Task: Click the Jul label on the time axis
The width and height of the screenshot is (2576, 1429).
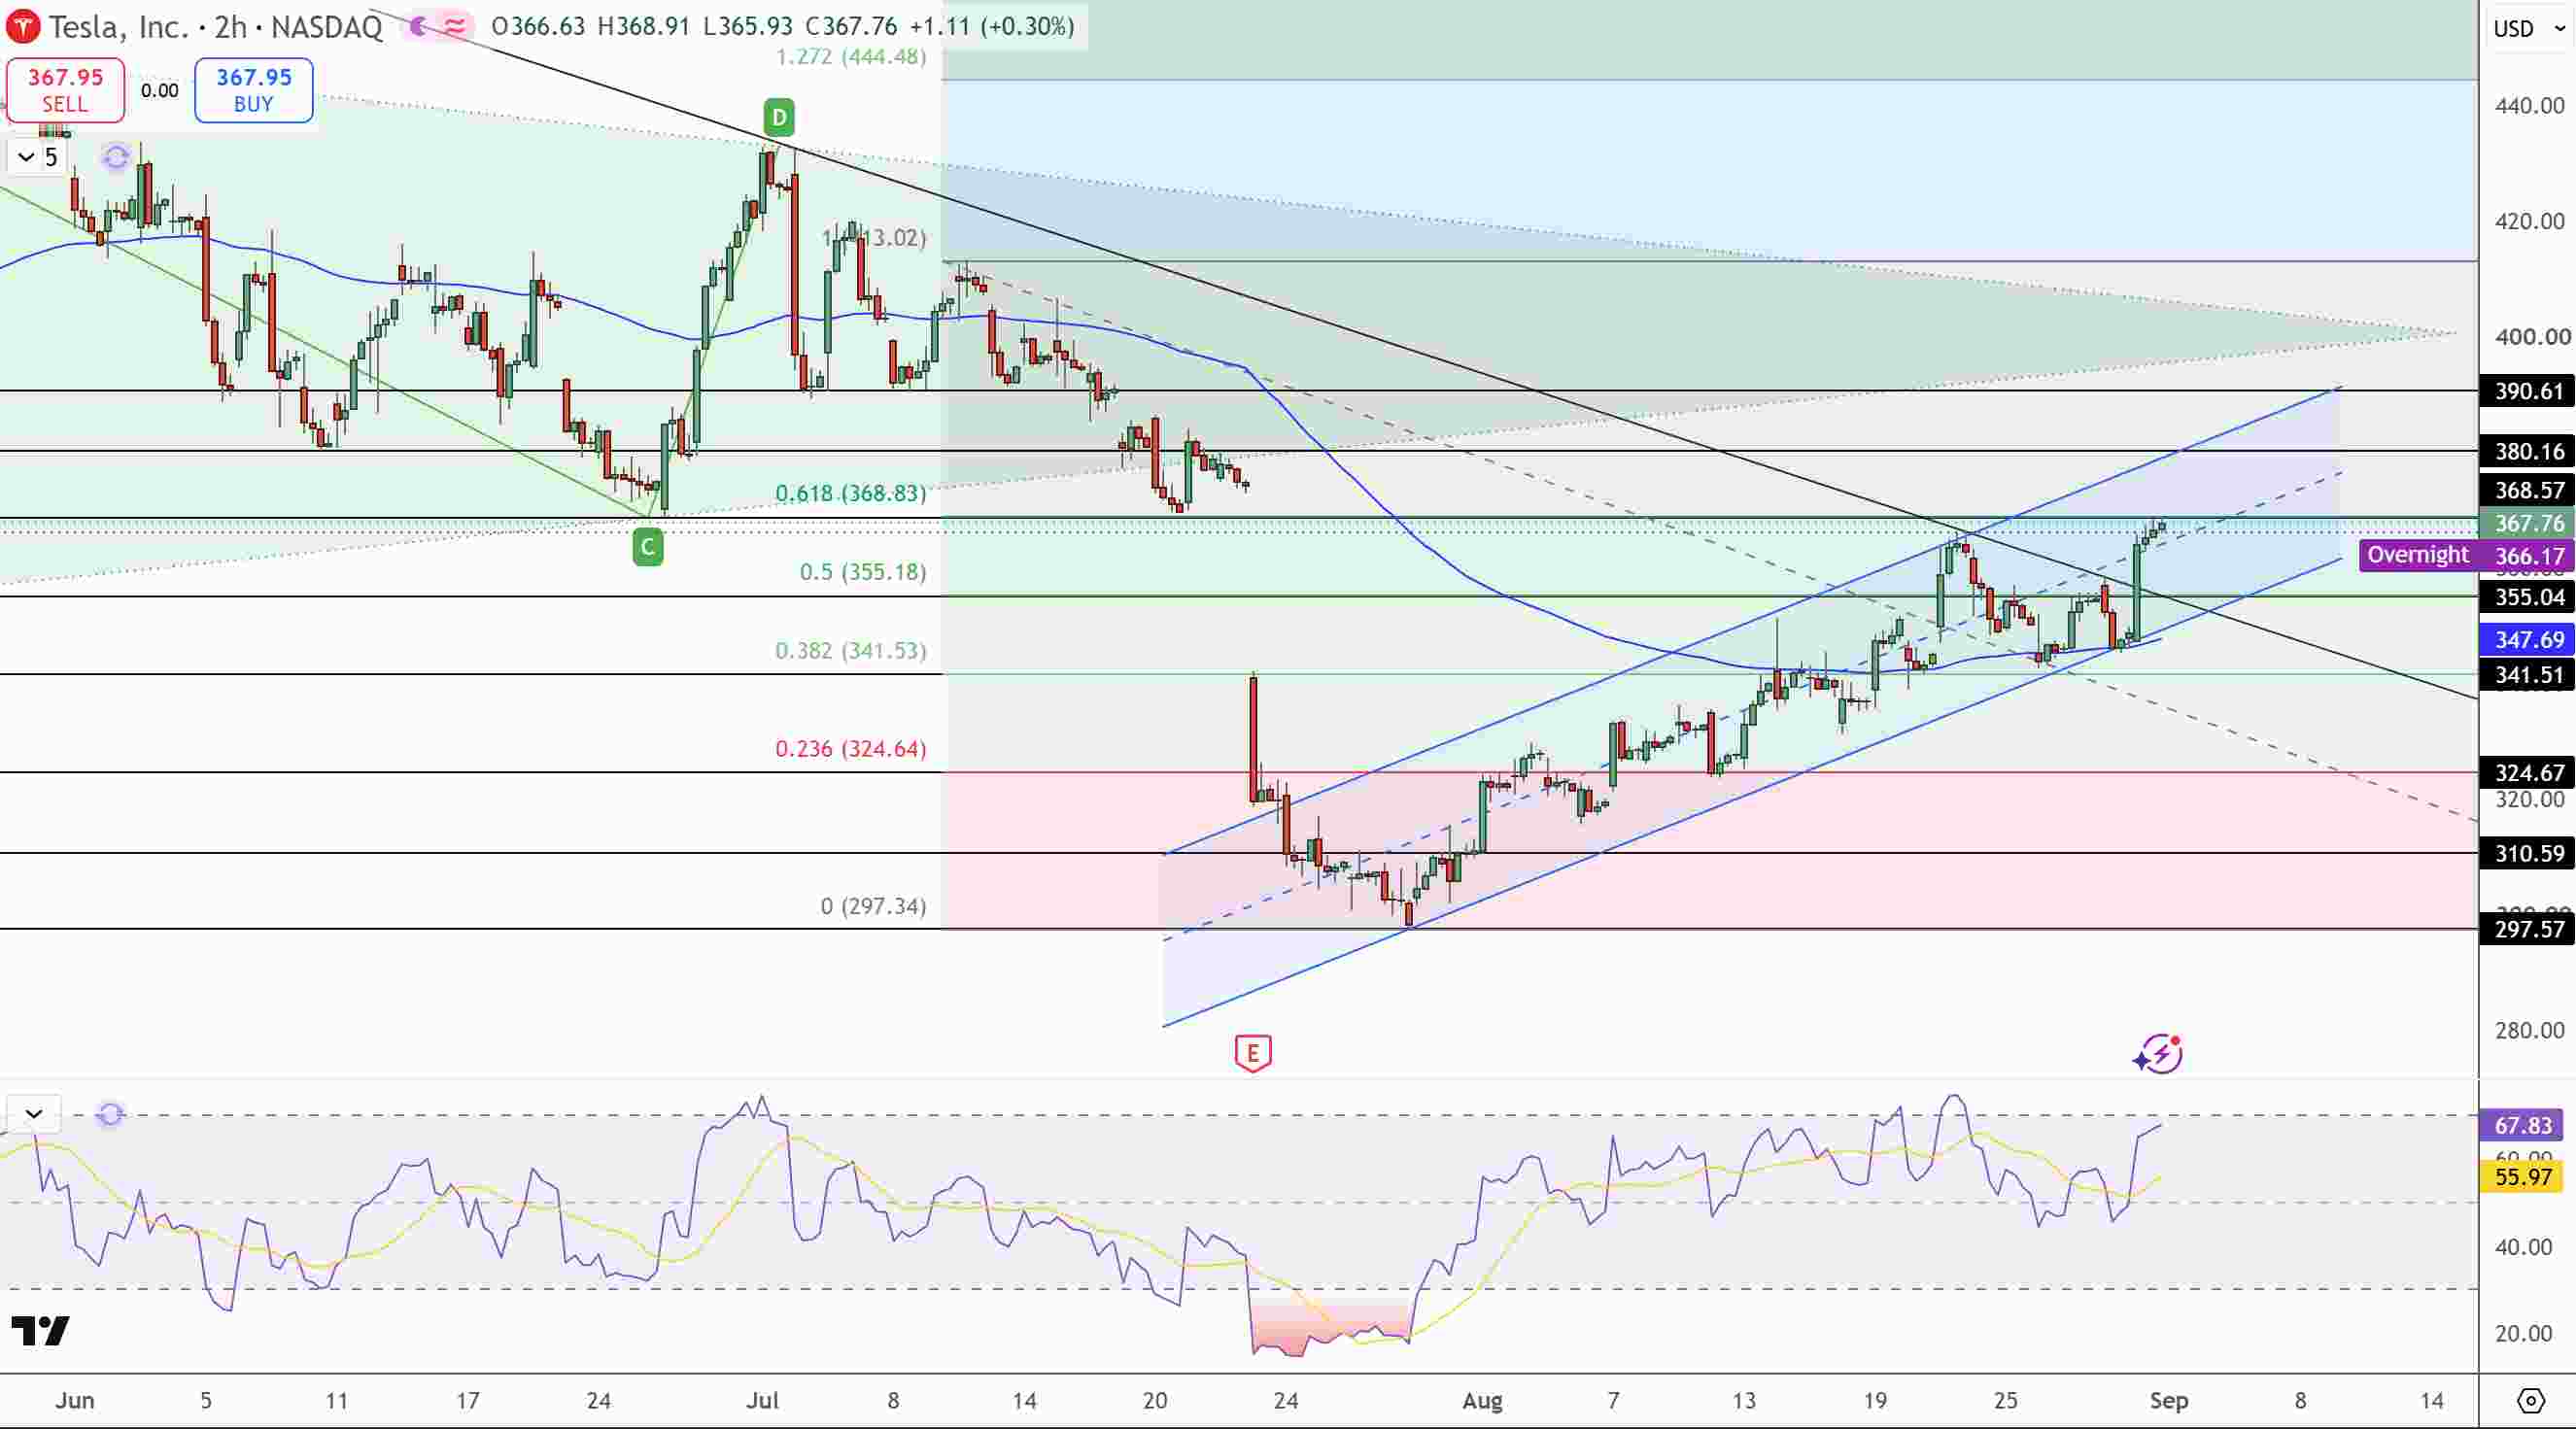Action: point(762,1401)
